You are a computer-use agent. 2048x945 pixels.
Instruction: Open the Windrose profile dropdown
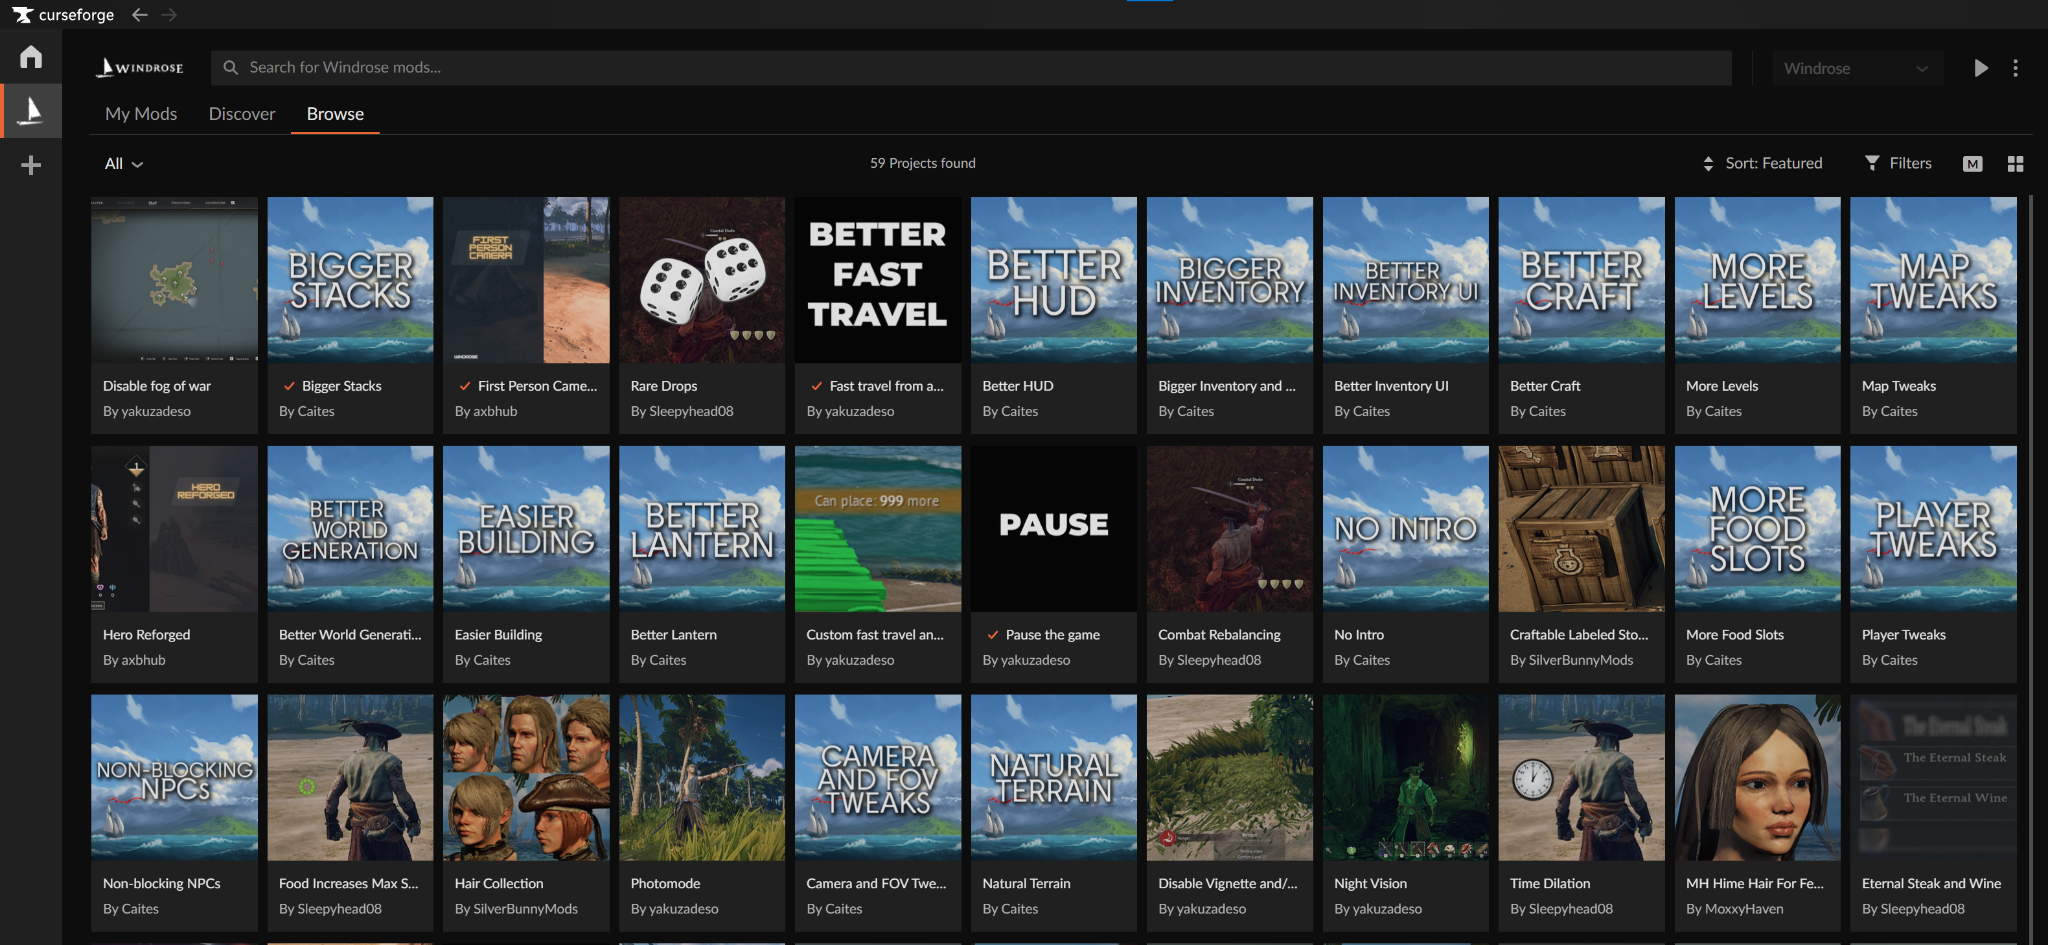click(1857, 68)
